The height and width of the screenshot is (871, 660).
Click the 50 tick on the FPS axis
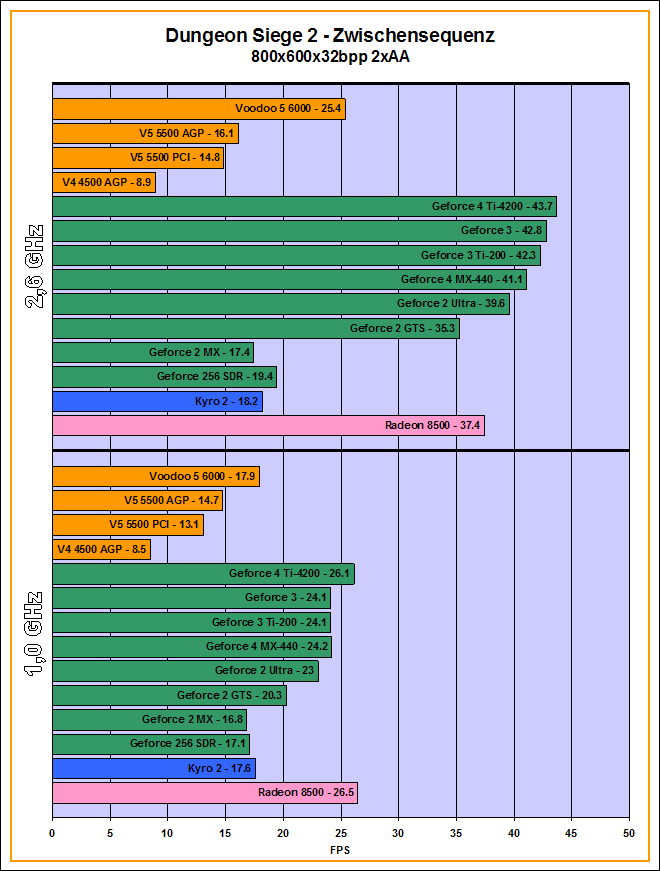(629, 832)
